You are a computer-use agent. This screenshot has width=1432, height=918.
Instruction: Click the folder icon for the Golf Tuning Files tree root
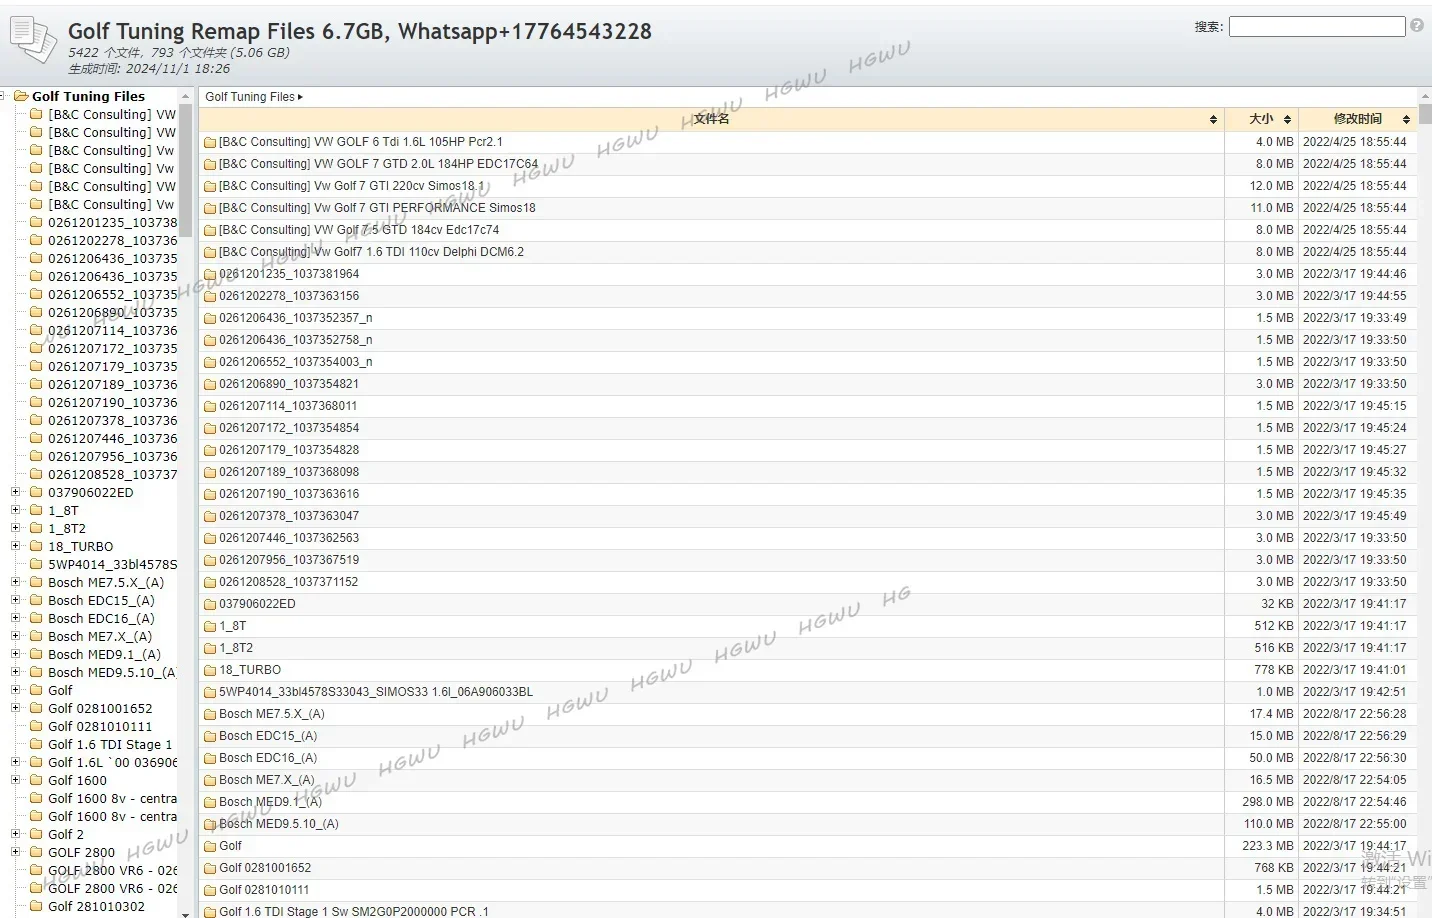tap(21, 96)
